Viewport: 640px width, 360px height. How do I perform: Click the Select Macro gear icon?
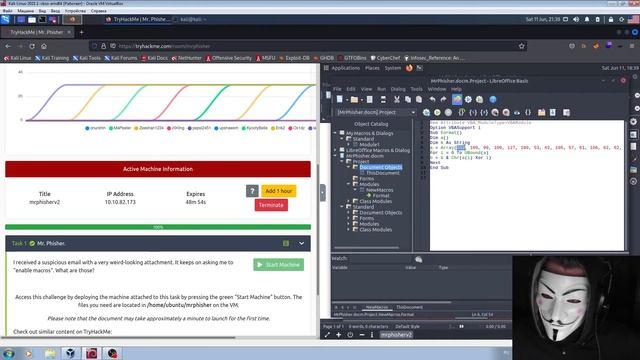coord(468,99)
